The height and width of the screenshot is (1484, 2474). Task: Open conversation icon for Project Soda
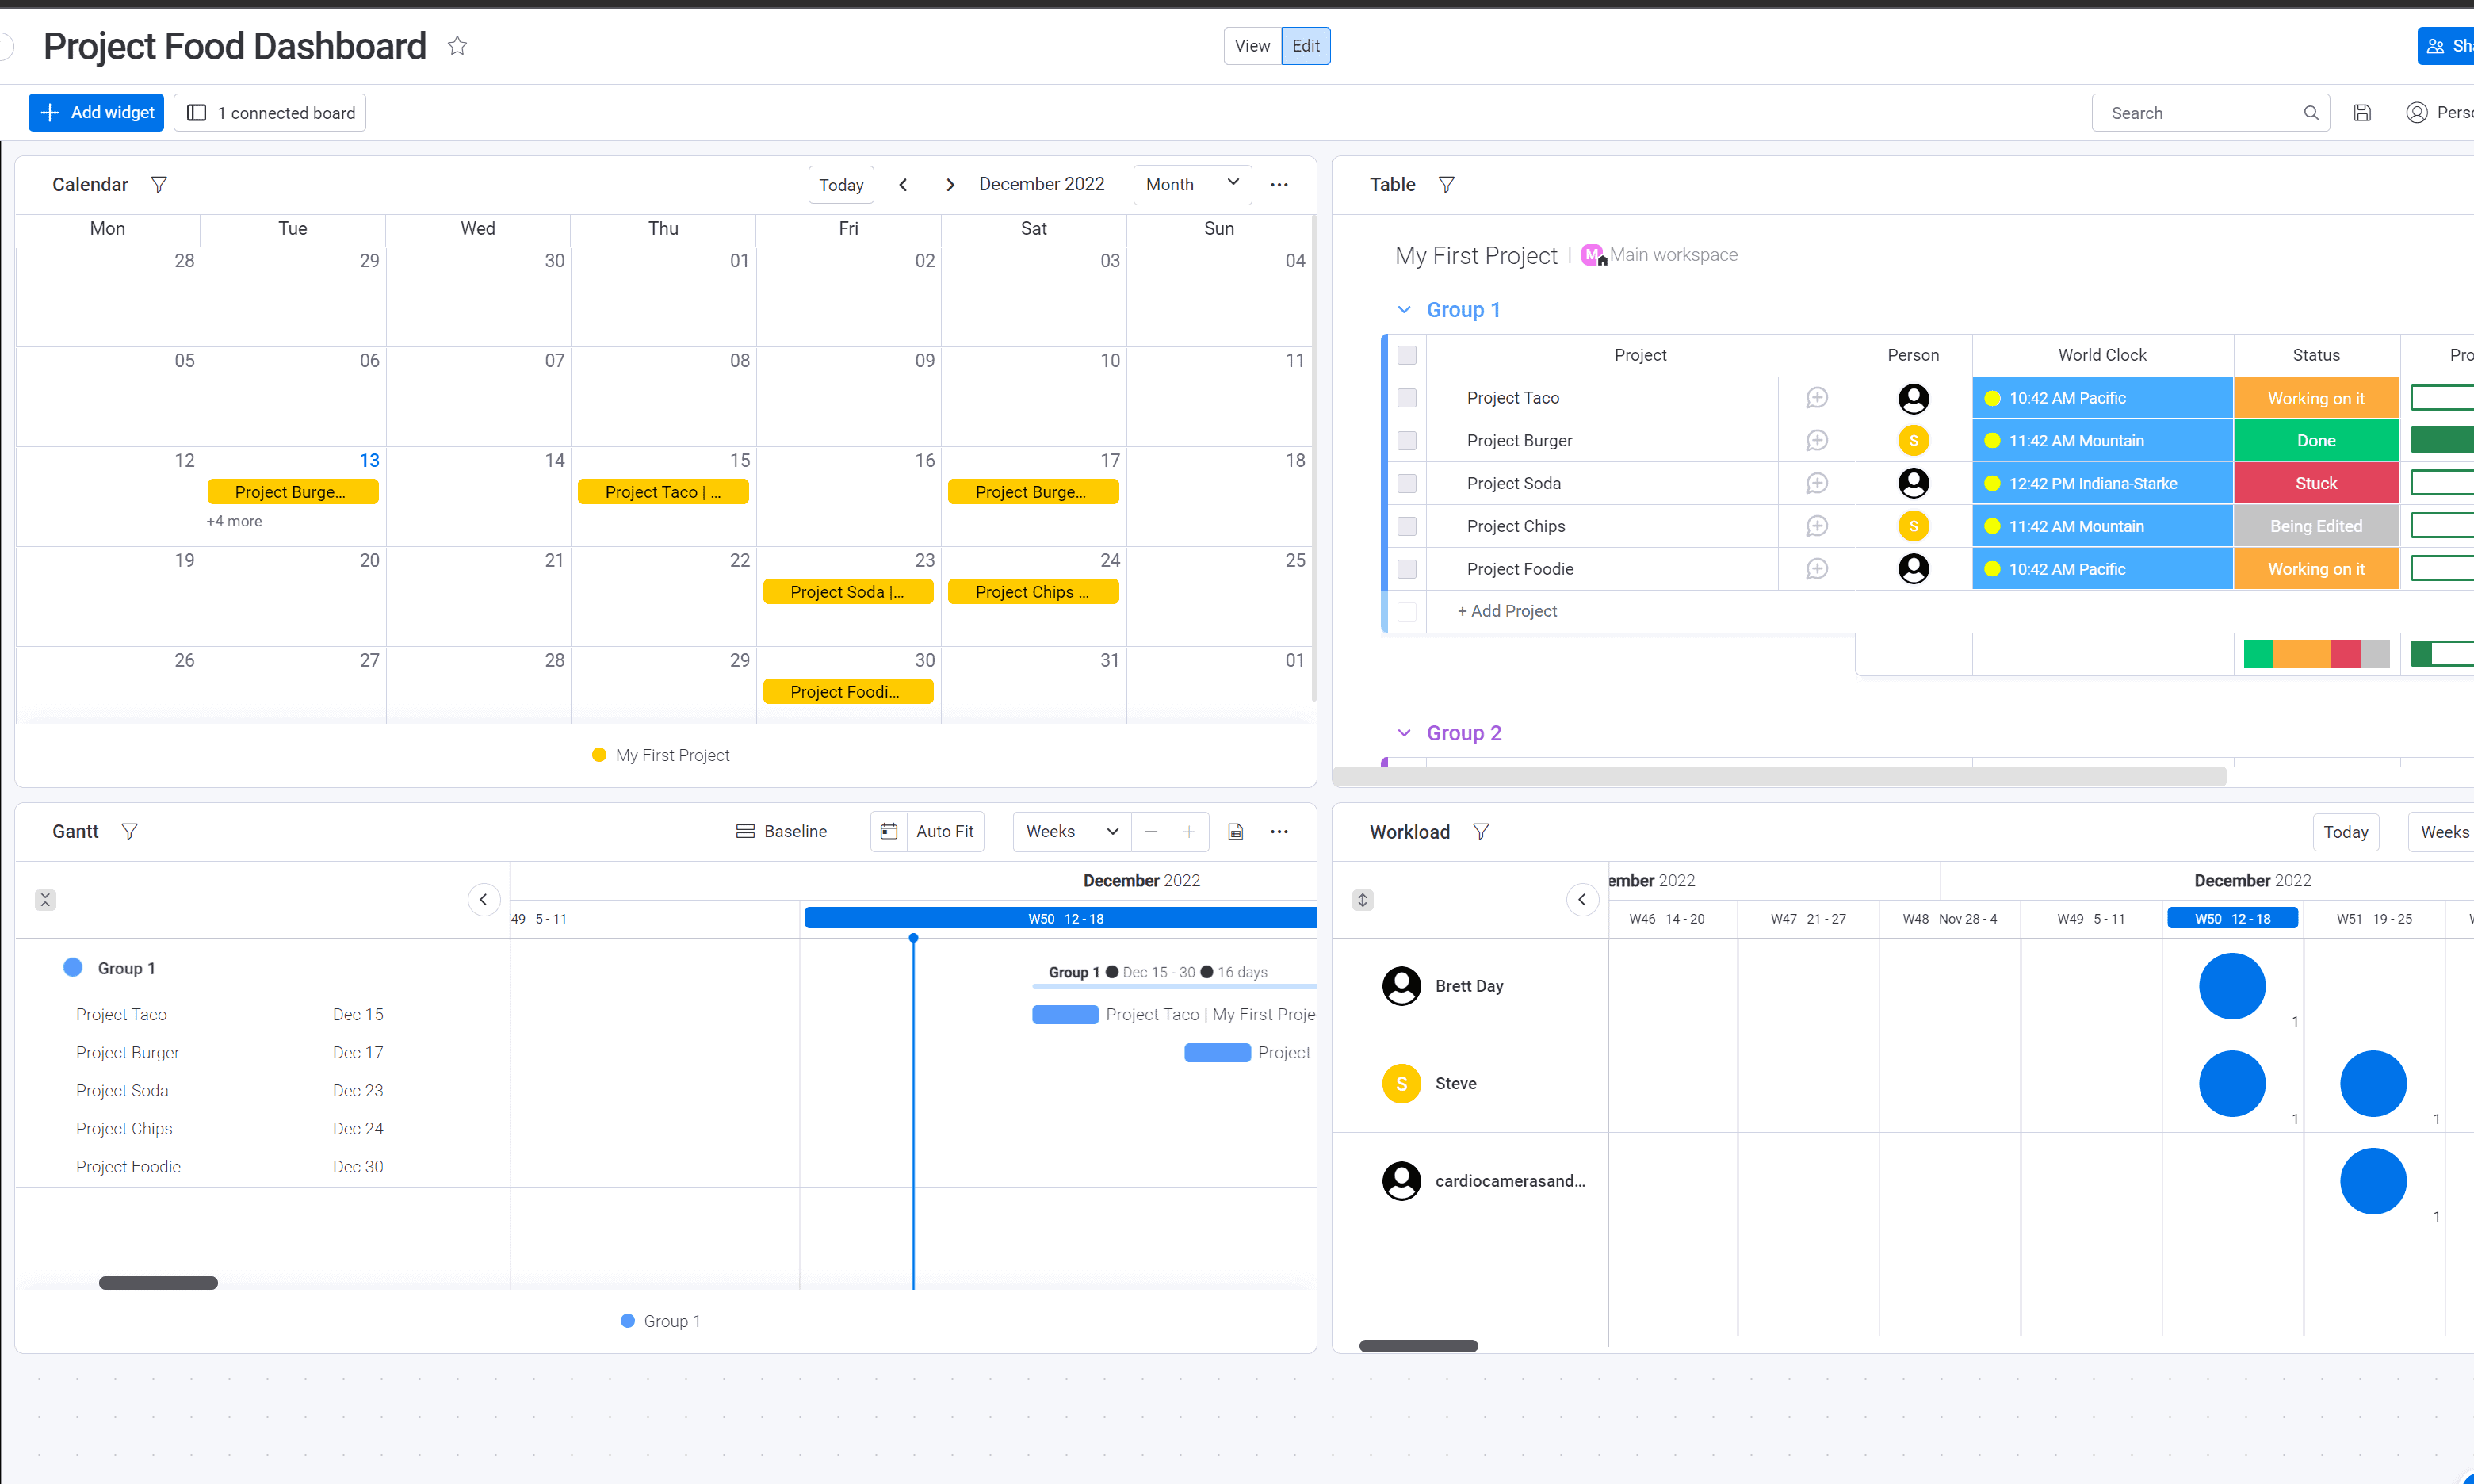point(1817,484)
